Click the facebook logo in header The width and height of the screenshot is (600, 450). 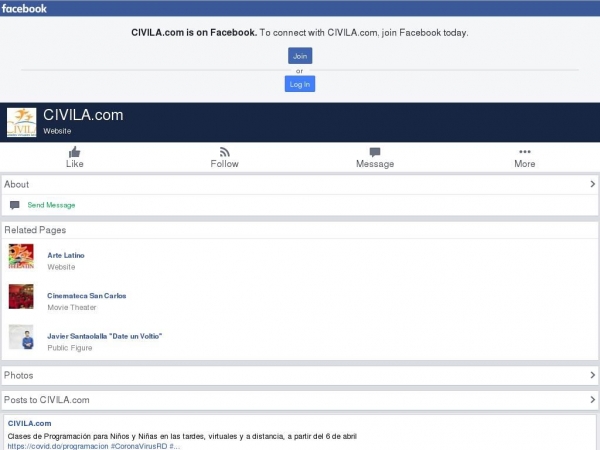[x=24, y=8]
